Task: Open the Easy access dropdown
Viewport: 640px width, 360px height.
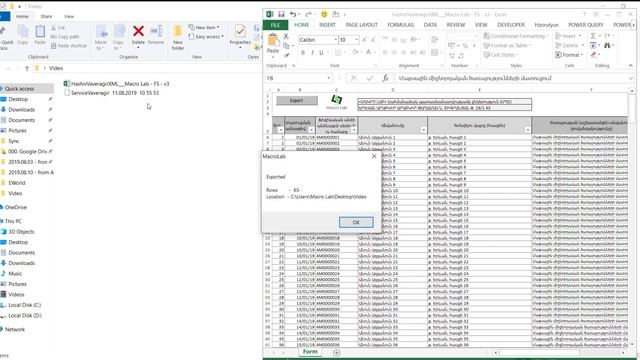Action: pos(206,37)
